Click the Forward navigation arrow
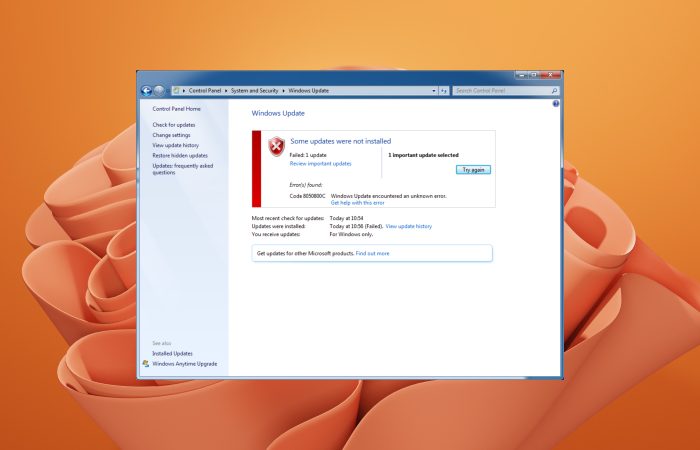 pyautogui.click(x=159, y=91)
